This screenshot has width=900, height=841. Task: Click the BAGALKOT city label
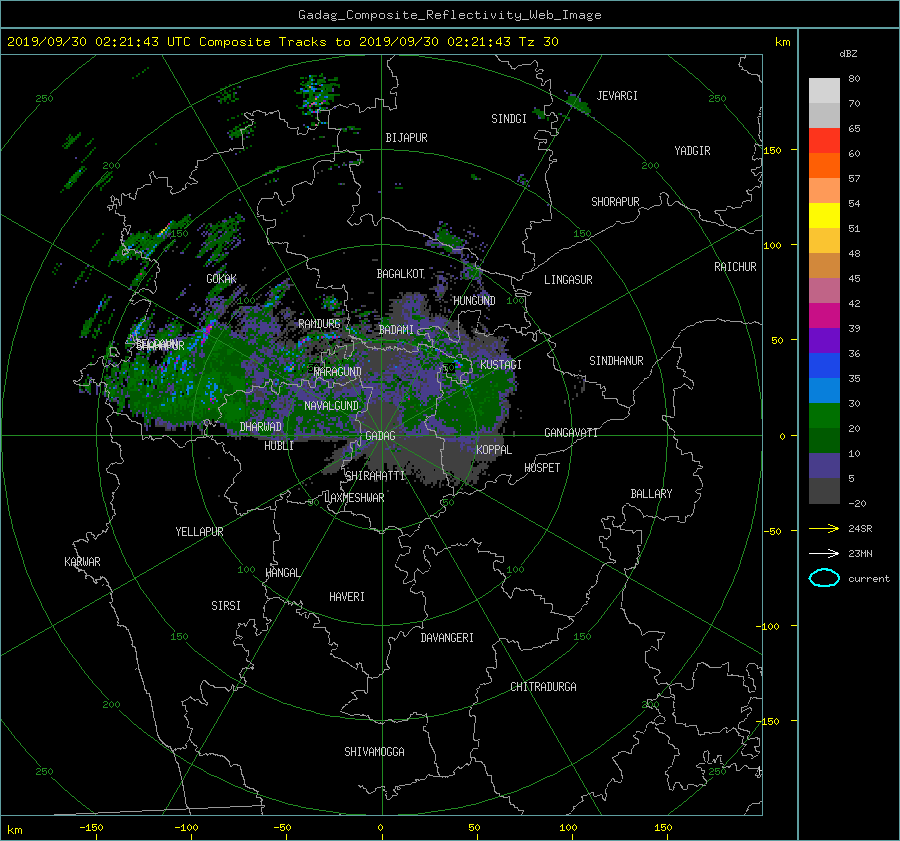coord(400,274)
